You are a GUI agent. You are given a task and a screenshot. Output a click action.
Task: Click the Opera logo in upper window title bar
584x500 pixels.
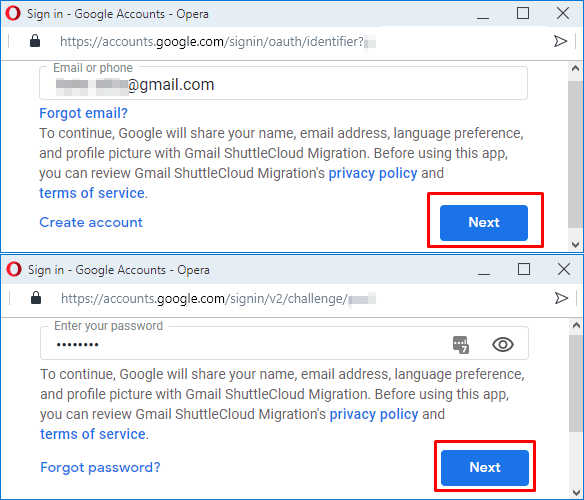coord(13,13)
